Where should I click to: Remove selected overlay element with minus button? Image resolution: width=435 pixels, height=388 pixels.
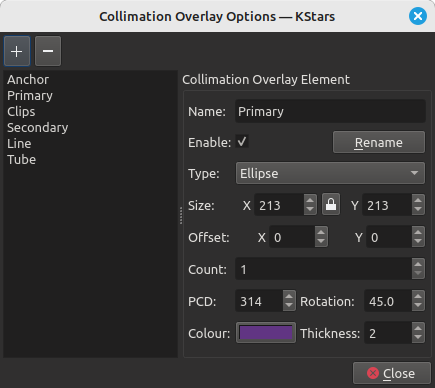pyautogui.click(x=48, y=51)
